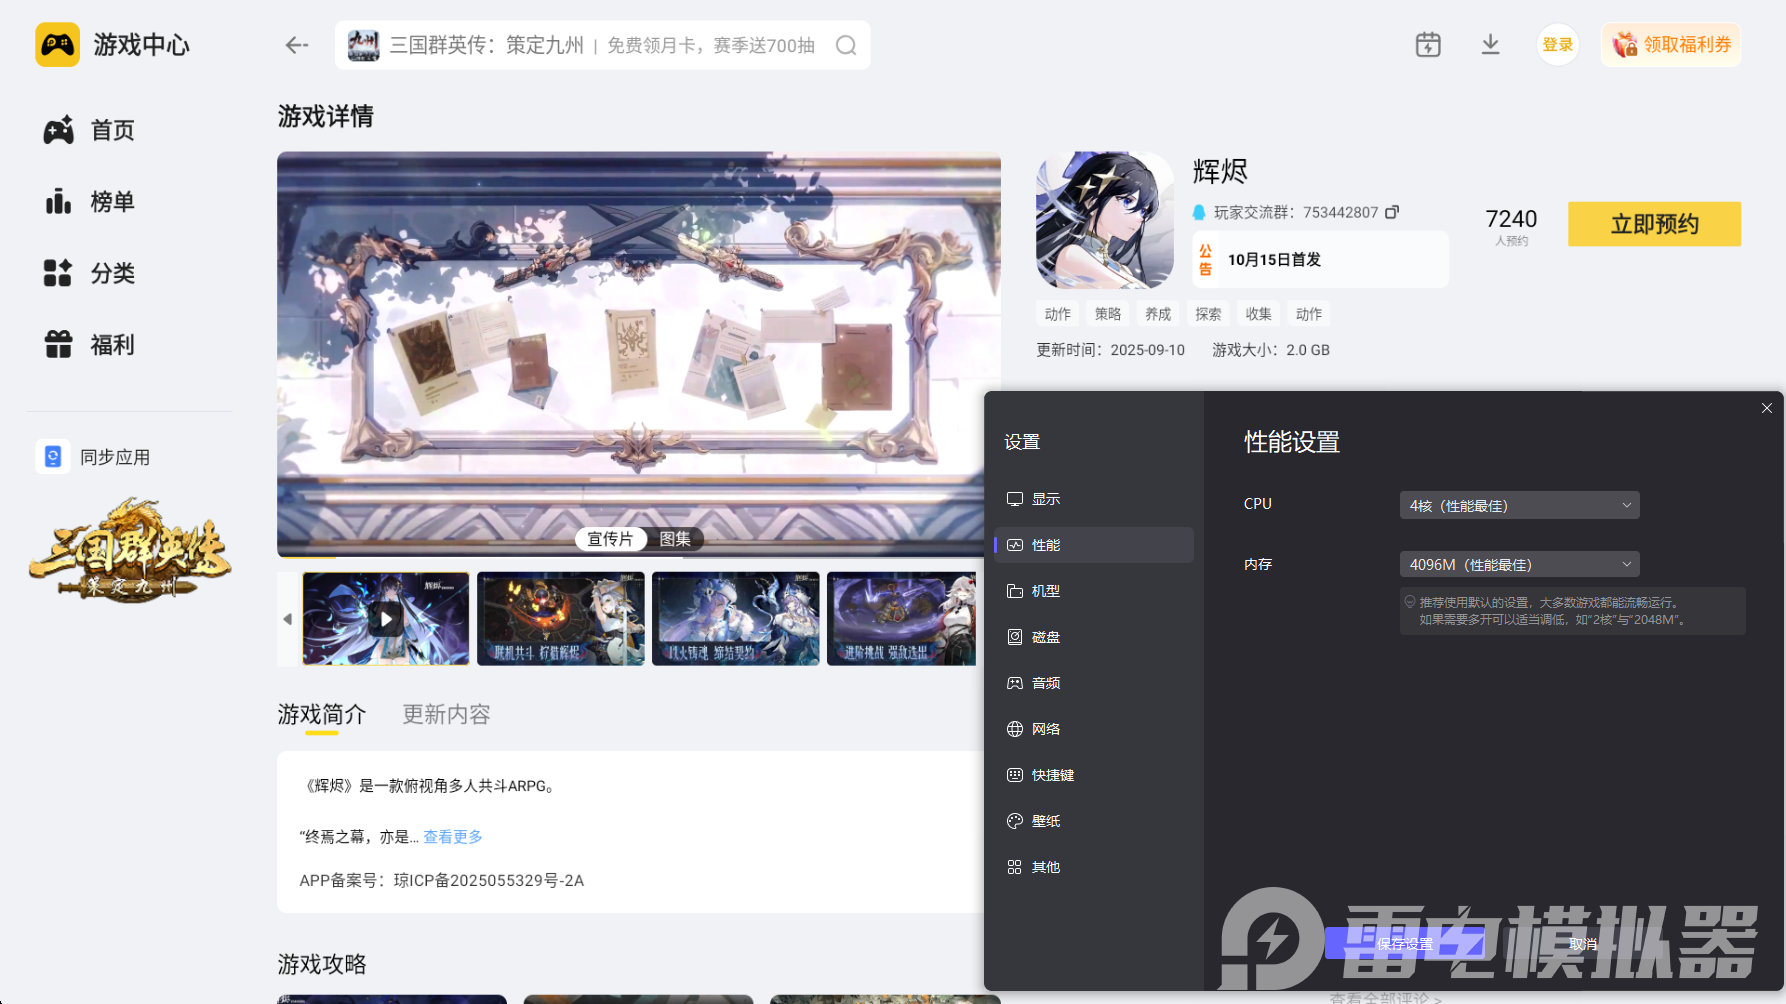Image resolution: width=1786 pixels, height=1004 pixels.
Task: Open the 内存 memory dropdown
Action: pyautogui.click(x=1518, y=564)
